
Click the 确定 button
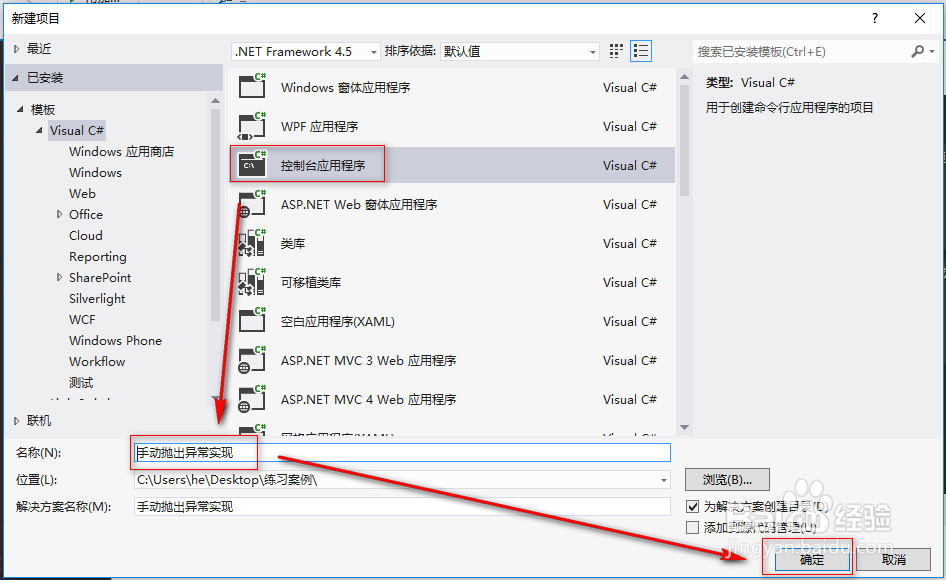812,559
